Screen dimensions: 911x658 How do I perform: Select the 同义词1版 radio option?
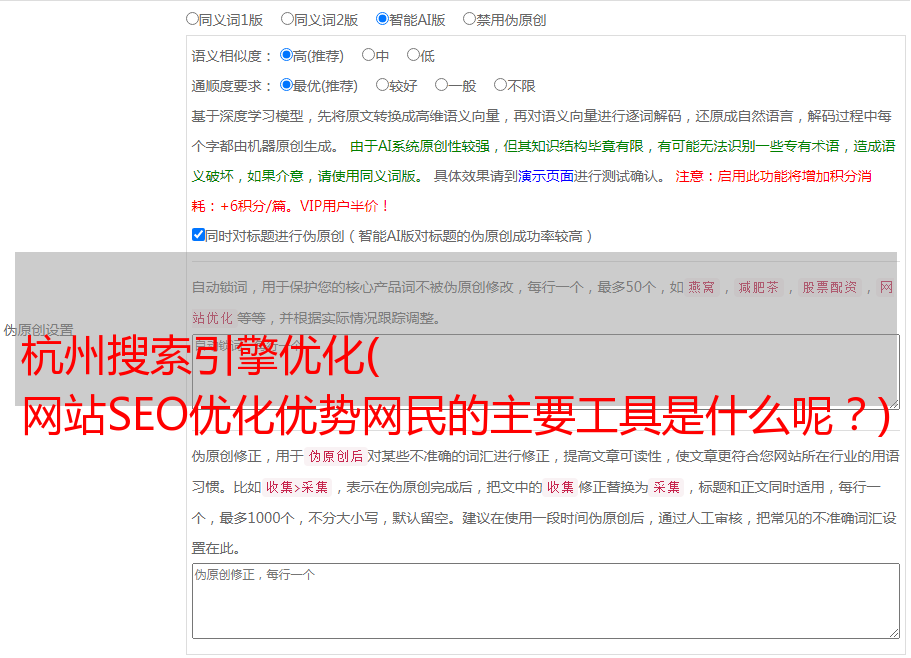[x=192, y=19]
